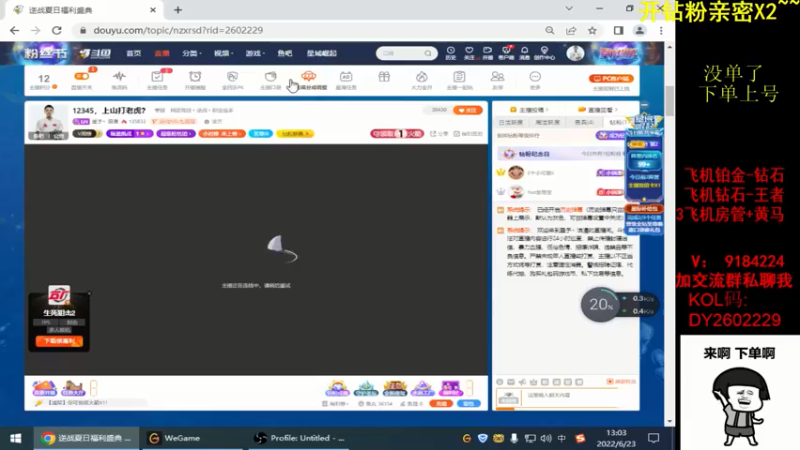Toggle the Chrome side panel icon
Image resolution: width=800 pixels, height=450 pixels.
(x=618, y=31)
